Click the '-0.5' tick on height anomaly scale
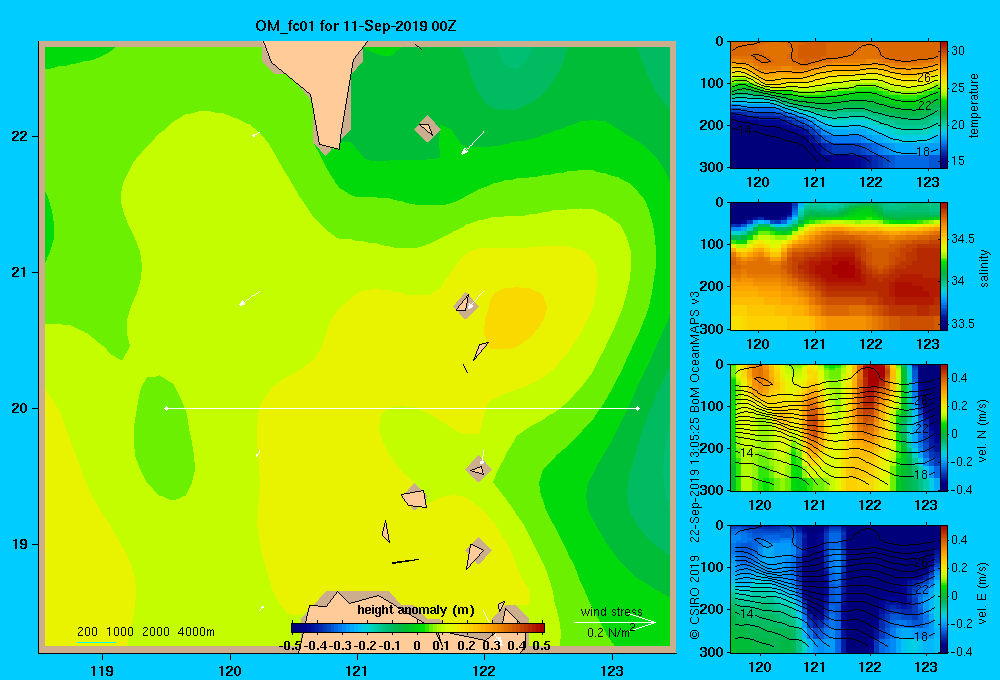The width and height of the screenshot is (1000, 680). 290,646
